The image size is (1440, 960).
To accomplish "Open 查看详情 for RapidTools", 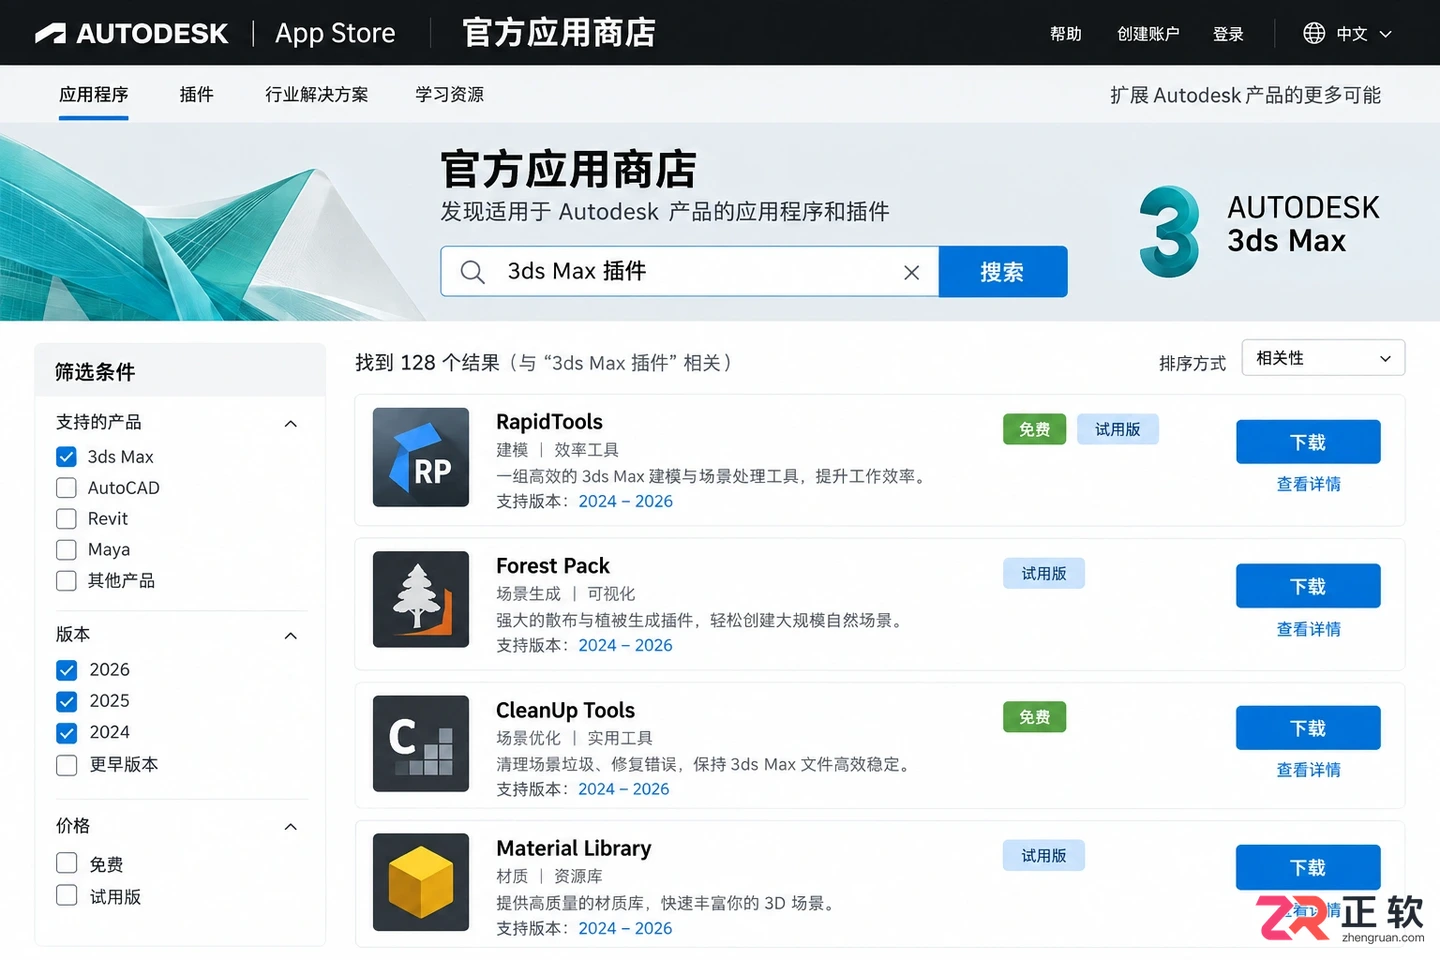I will 1308,484.
